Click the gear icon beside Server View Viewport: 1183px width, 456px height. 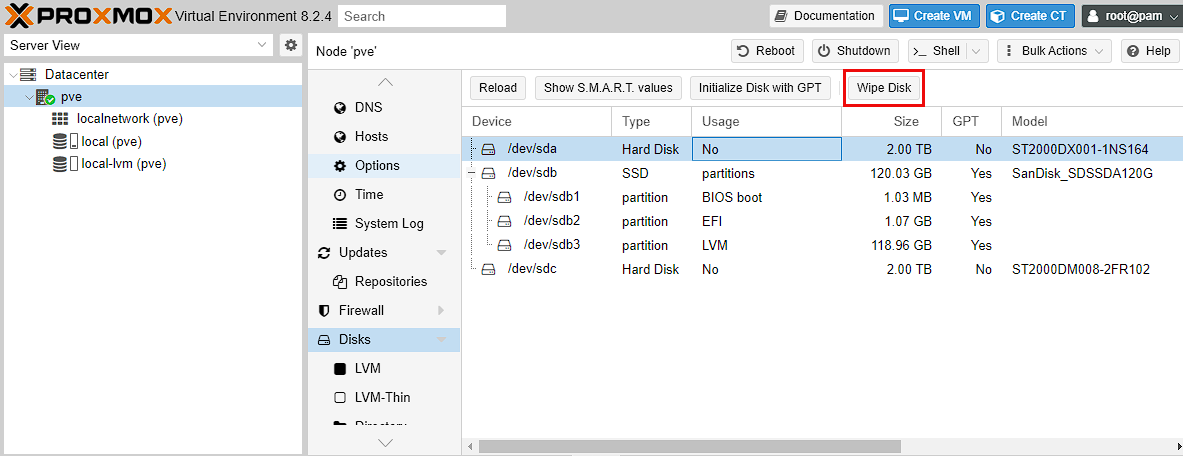[x=291, y=45]
